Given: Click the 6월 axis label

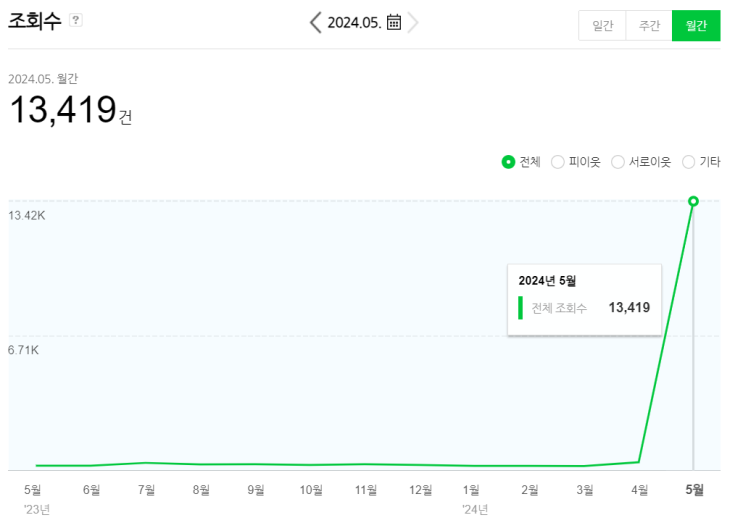Looking at the screenshot, I should click(91, 490).
